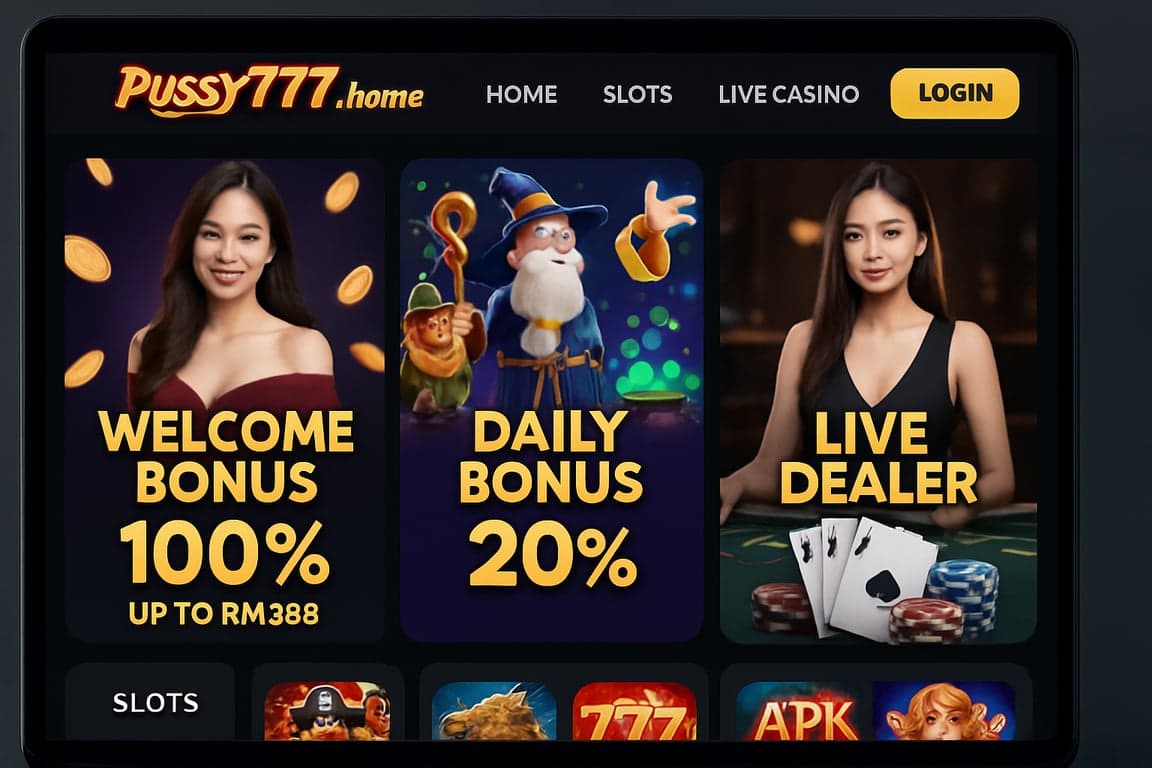This screenshot has width=1152, height=768.
Task: Open the golden dragon game icon
Action: click(x=494, y=711)
